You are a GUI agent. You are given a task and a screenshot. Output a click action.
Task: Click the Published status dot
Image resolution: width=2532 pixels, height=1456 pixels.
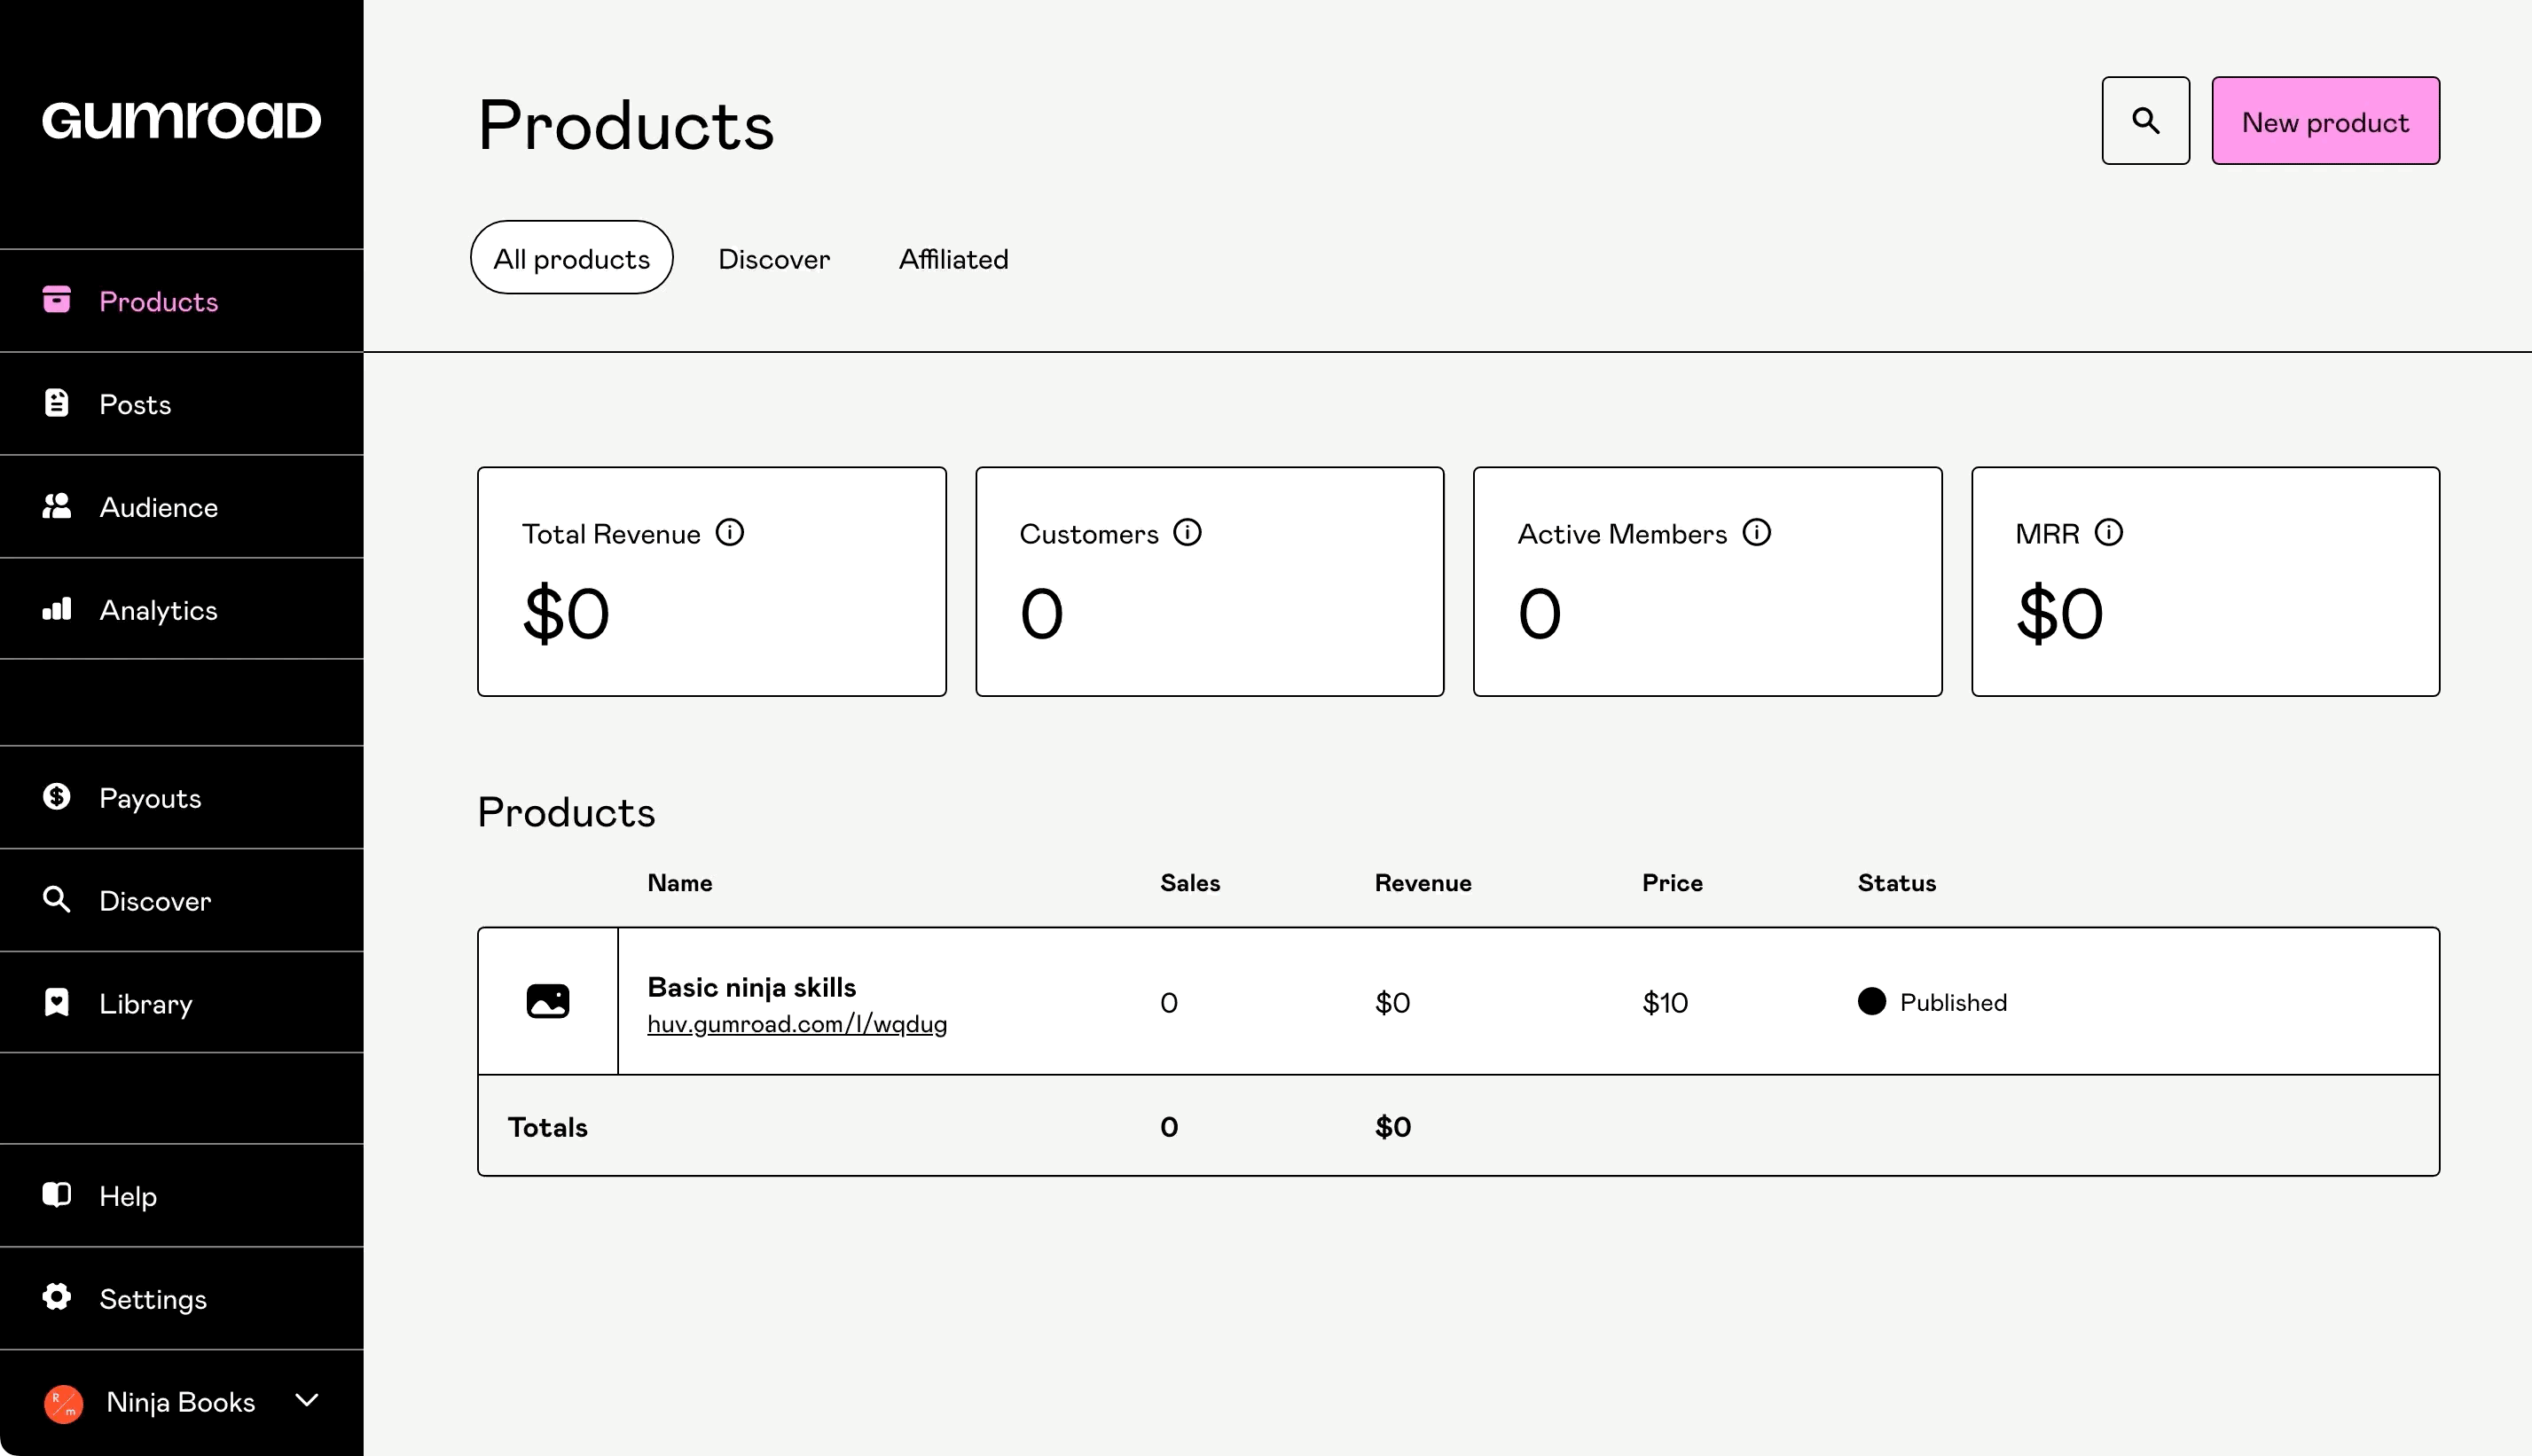[x=1871, y=1001]
